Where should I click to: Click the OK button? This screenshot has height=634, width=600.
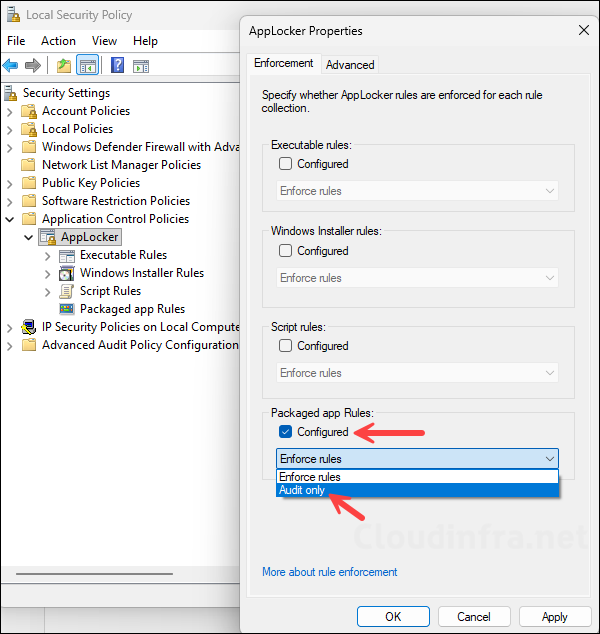[x=393, y=617]
